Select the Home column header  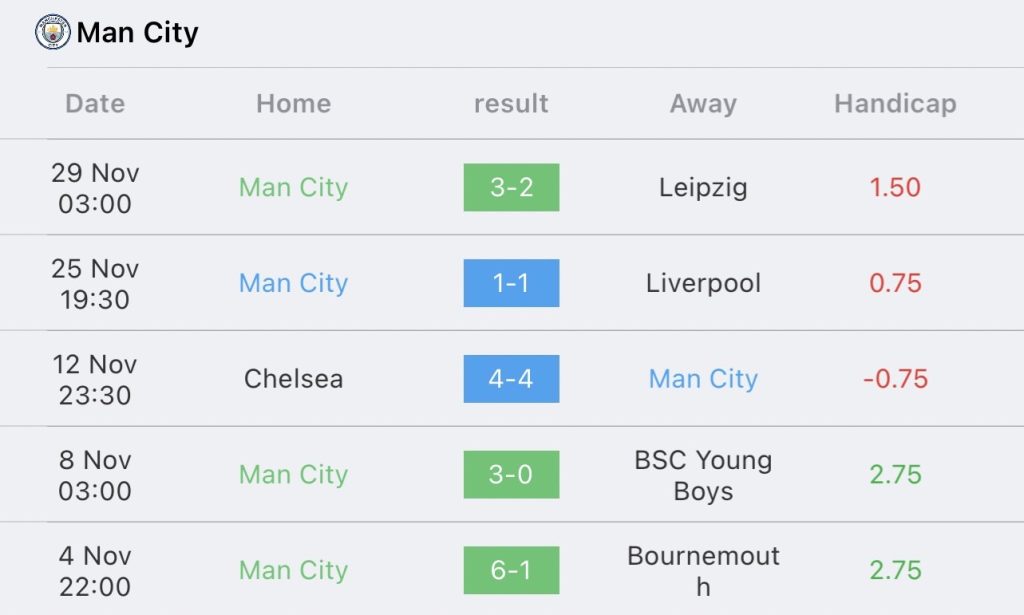(293, 103)
